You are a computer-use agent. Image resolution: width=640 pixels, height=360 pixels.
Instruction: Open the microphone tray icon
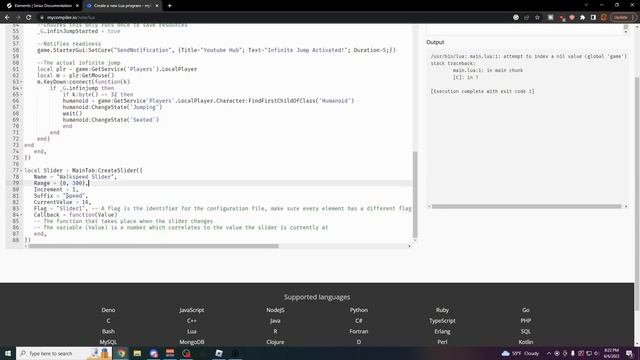click(573, 353)
